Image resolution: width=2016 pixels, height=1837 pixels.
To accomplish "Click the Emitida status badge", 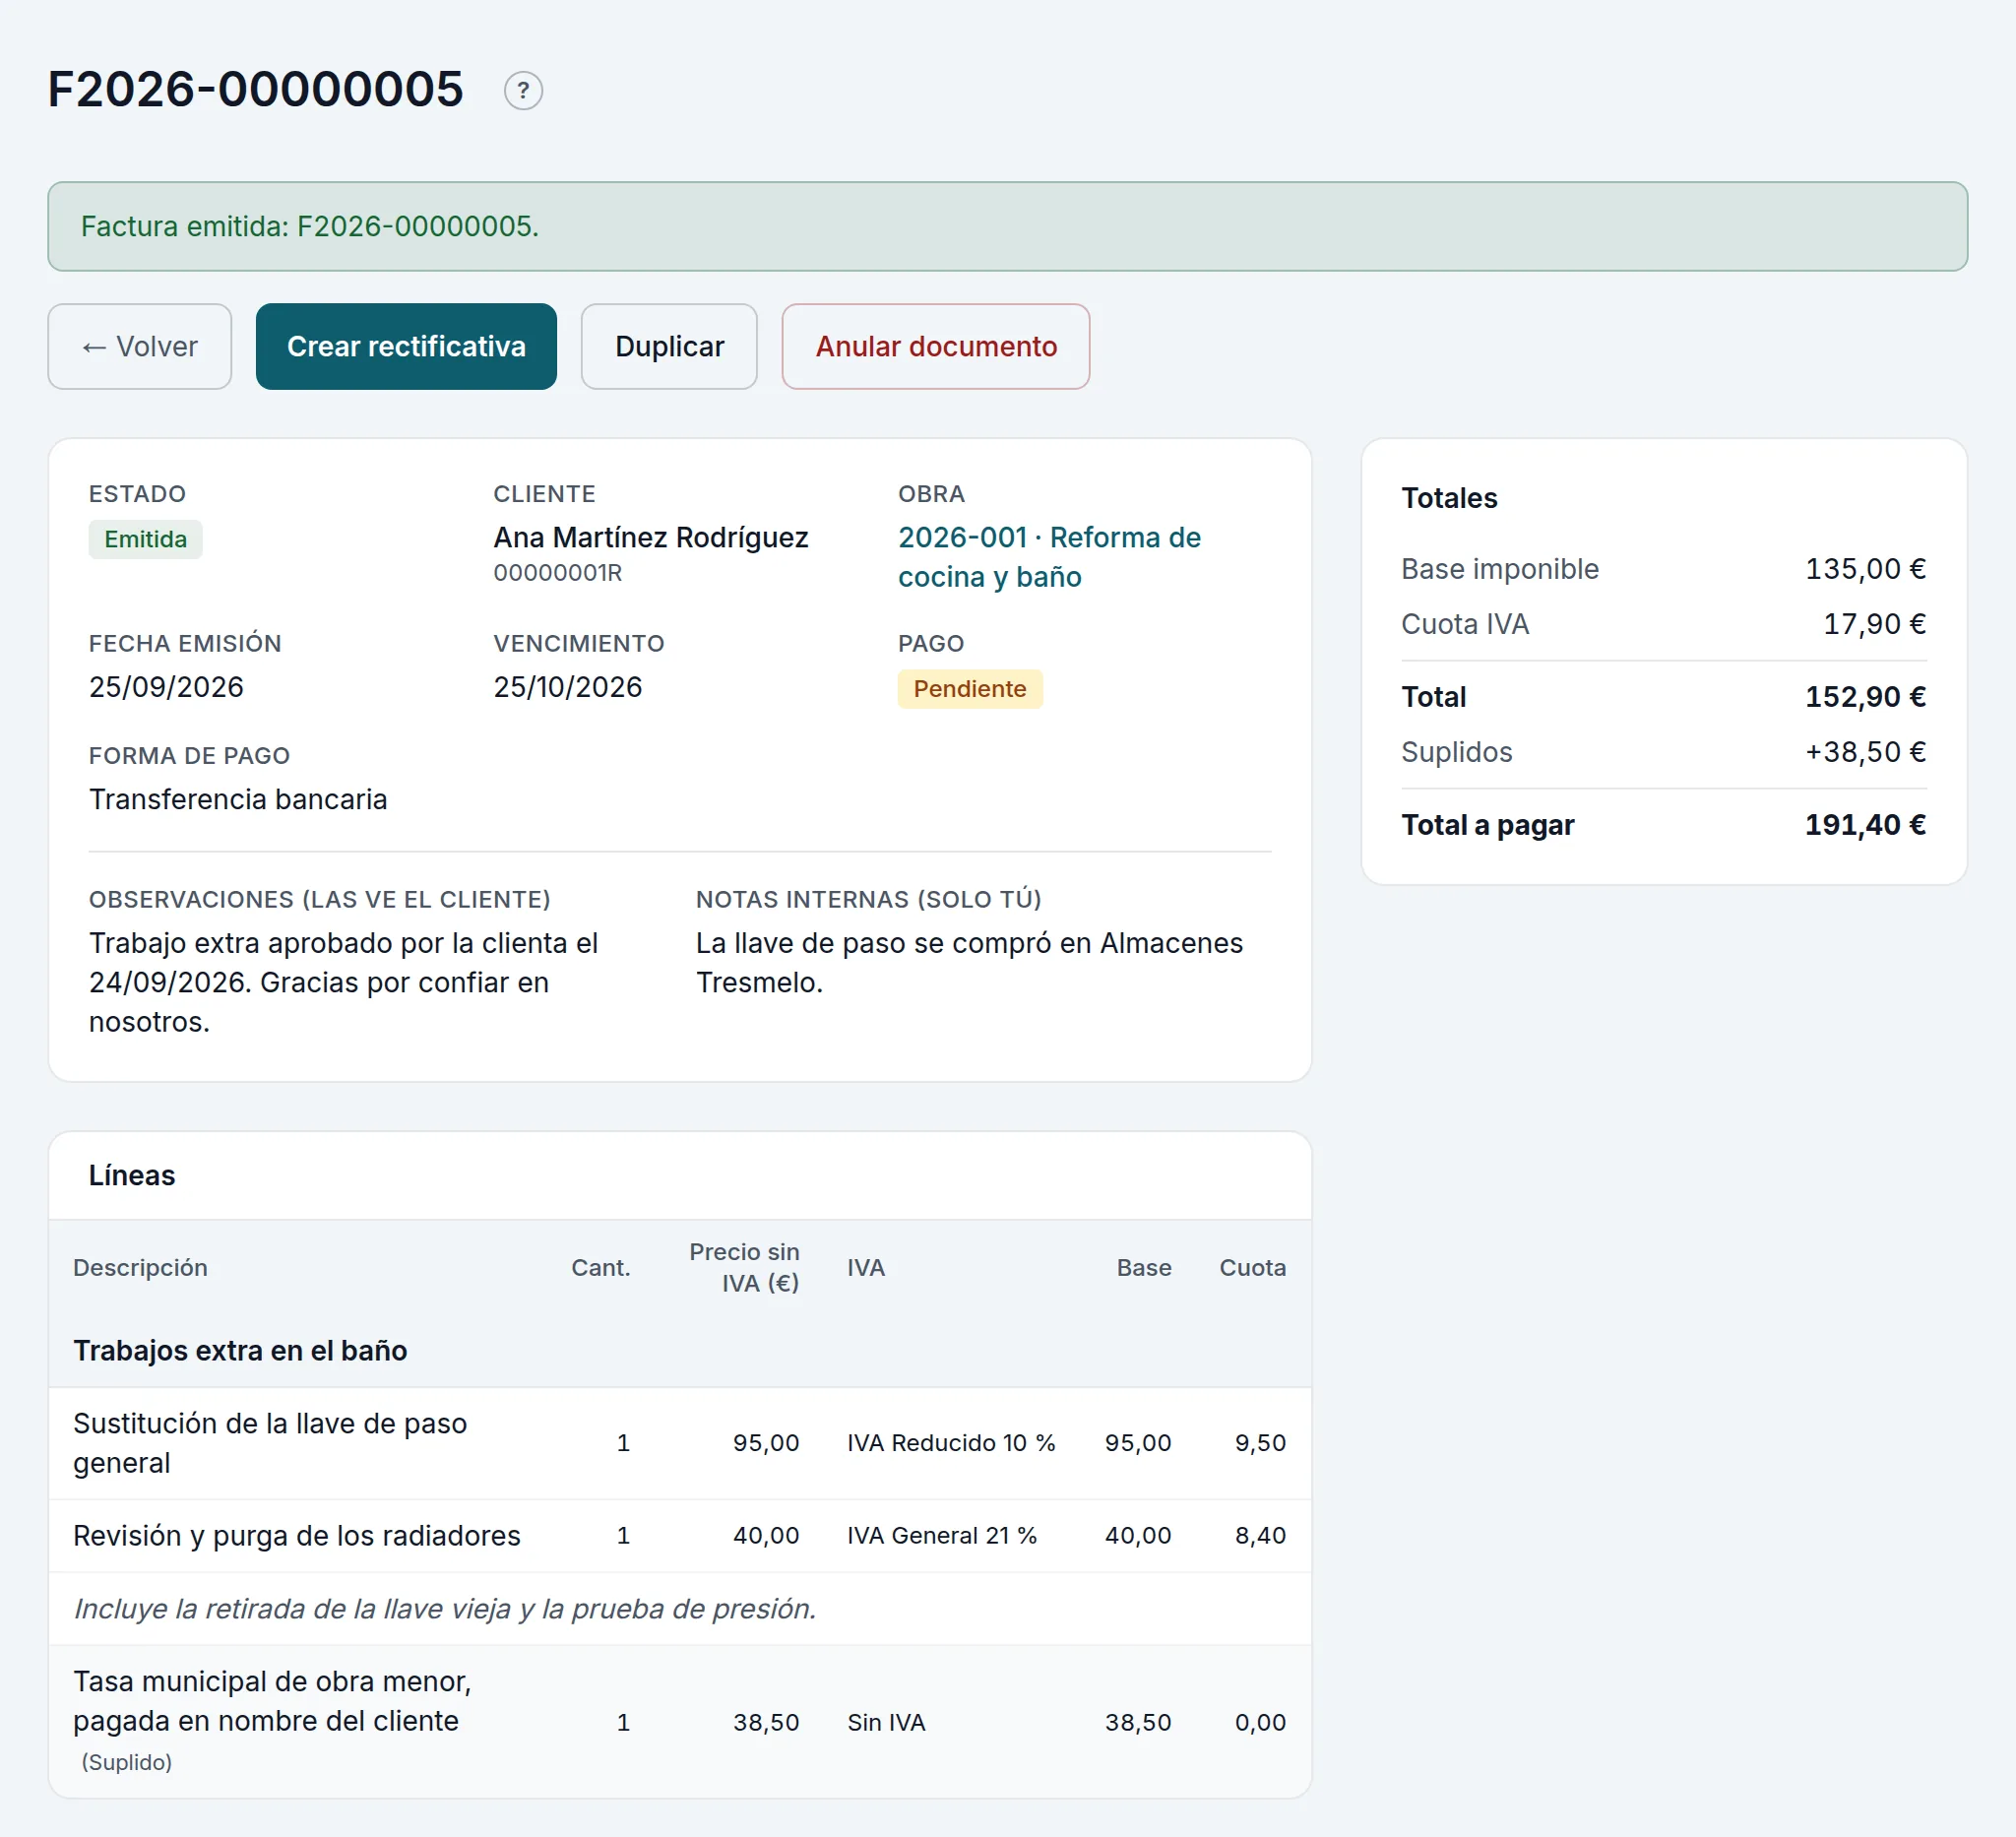I will pyautogui.click(x=146, y=539).
